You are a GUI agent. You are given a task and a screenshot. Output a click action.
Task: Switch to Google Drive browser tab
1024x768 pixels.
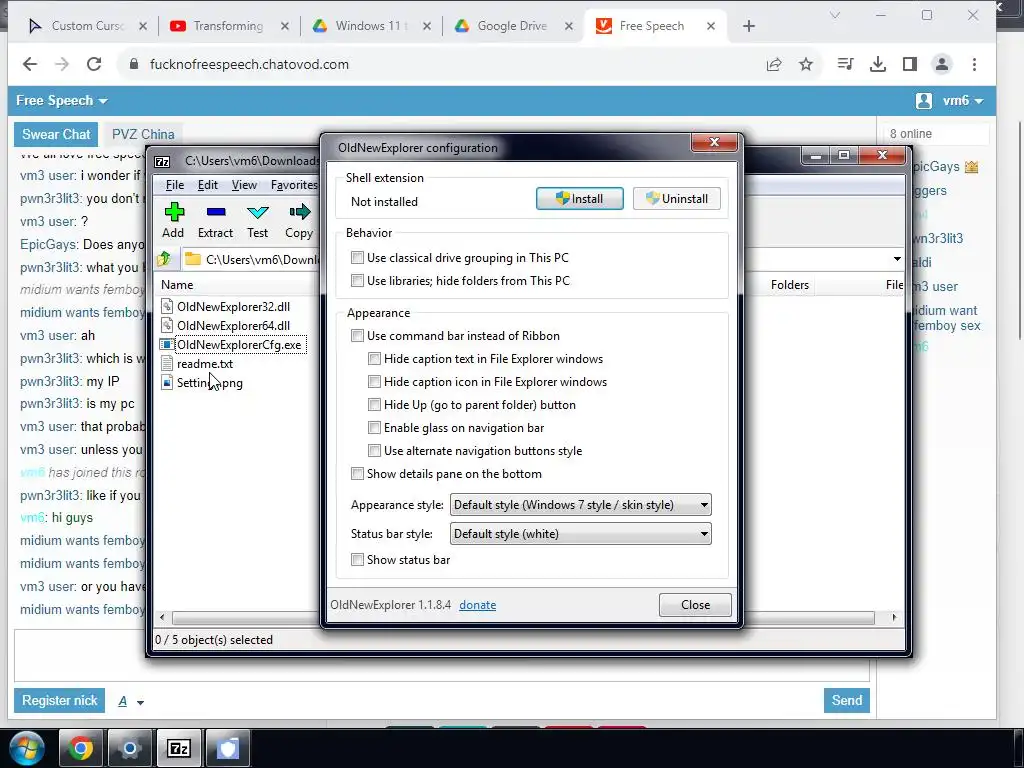[512, 26]
